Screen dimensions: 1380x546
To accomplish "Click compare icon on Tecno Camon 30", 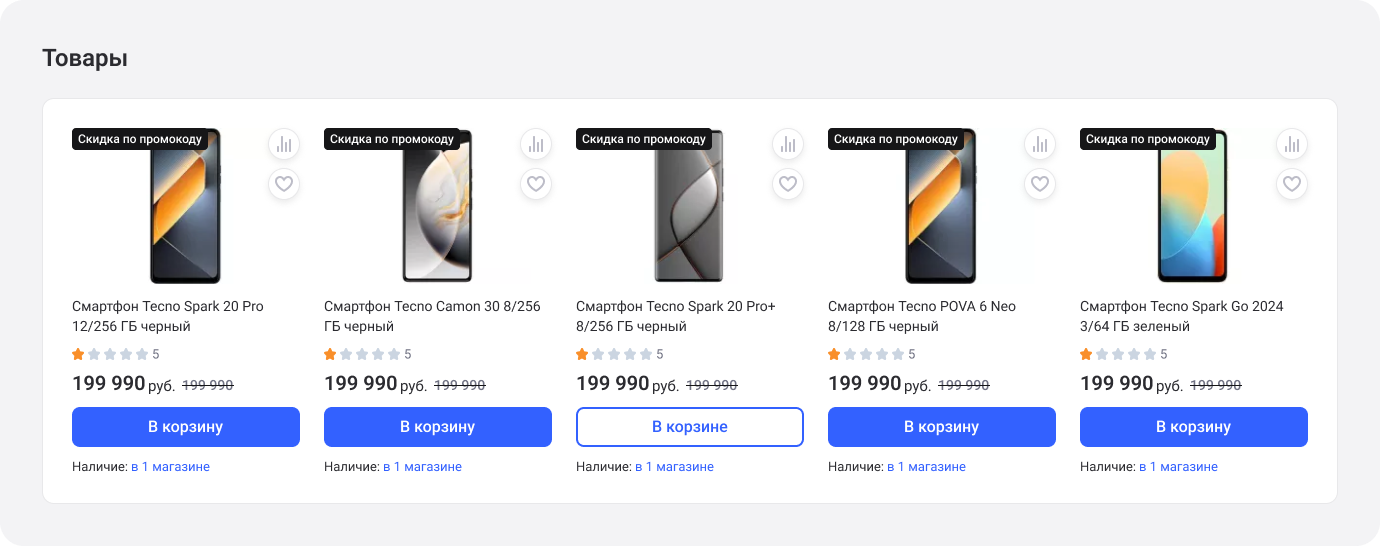I will [x=536, y=144].
